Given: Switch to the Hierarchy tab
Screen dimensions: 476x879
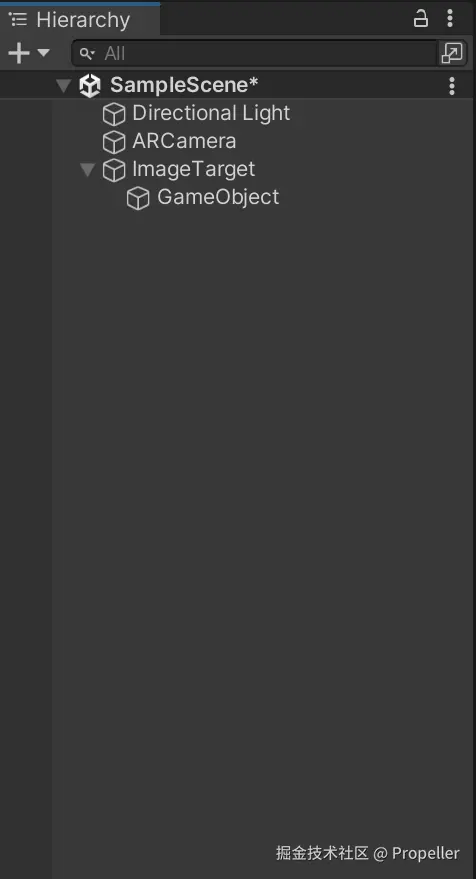Looking at the screenshot, I should click(80, 20).
